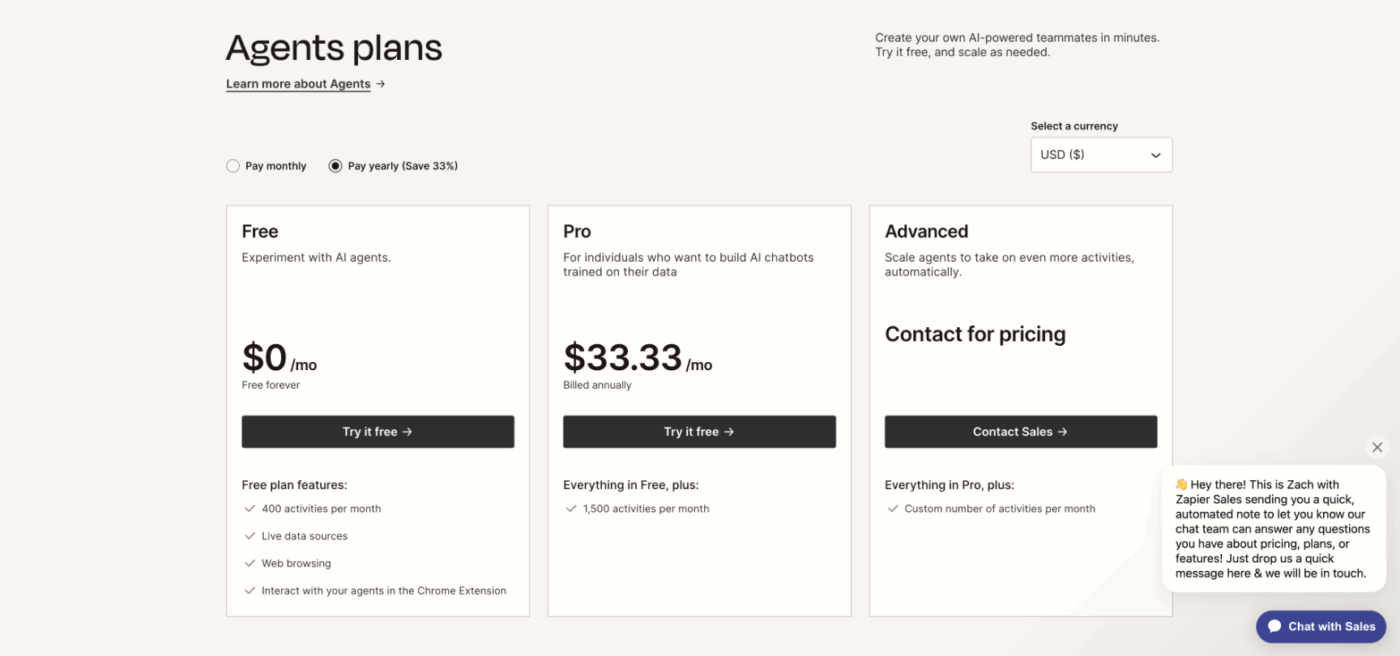1400x656 pixels.
Task: Open the Chat with Sales widget
Action: 1320,626
